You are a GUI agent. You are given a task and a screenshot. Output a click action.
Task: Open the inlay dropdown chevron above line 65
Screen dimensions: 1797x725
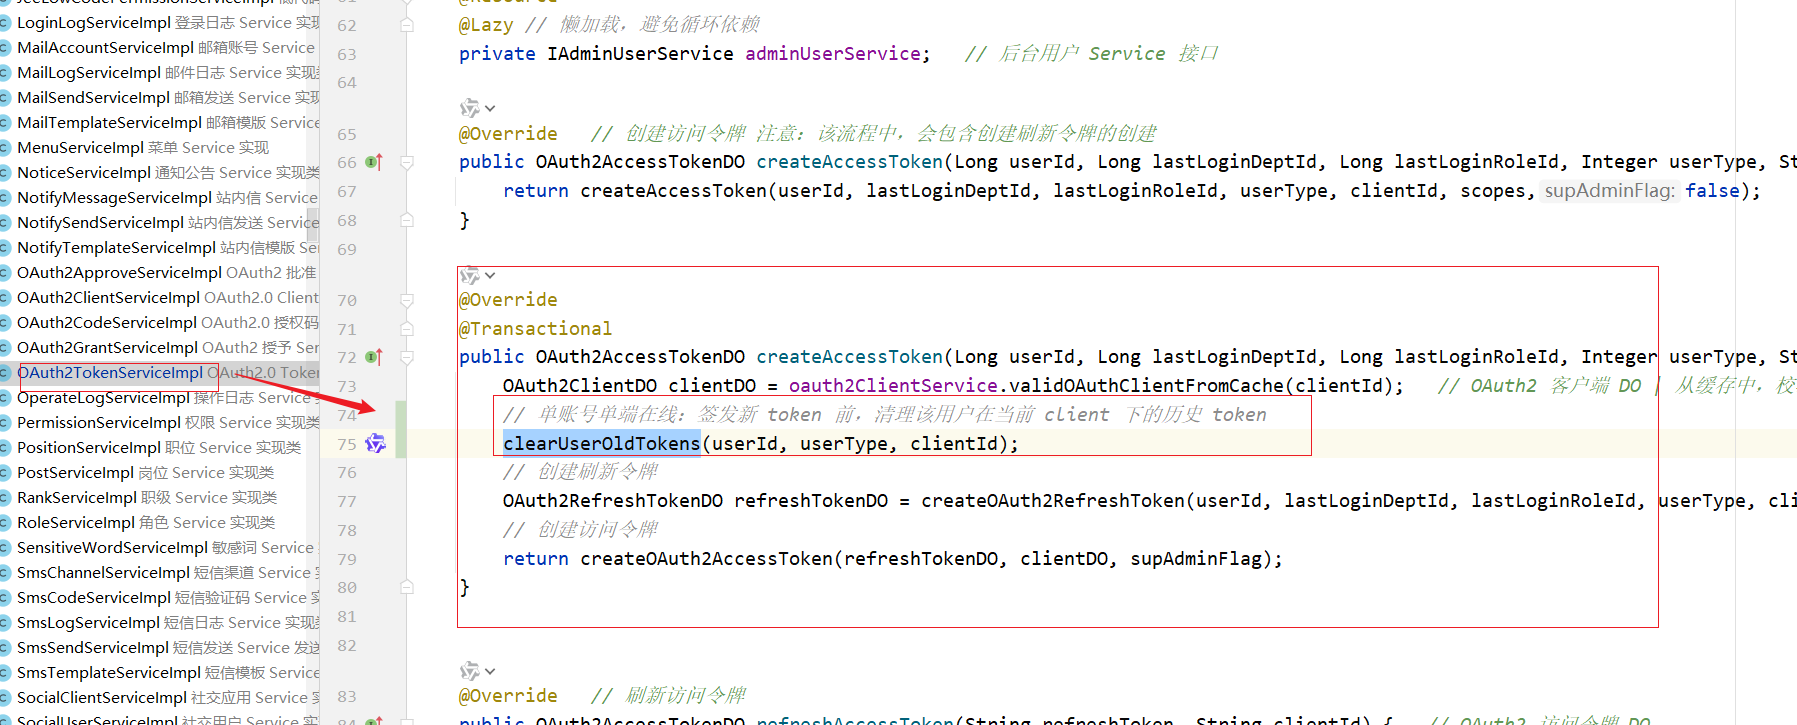pyautogui.click(x=490, y=108)
